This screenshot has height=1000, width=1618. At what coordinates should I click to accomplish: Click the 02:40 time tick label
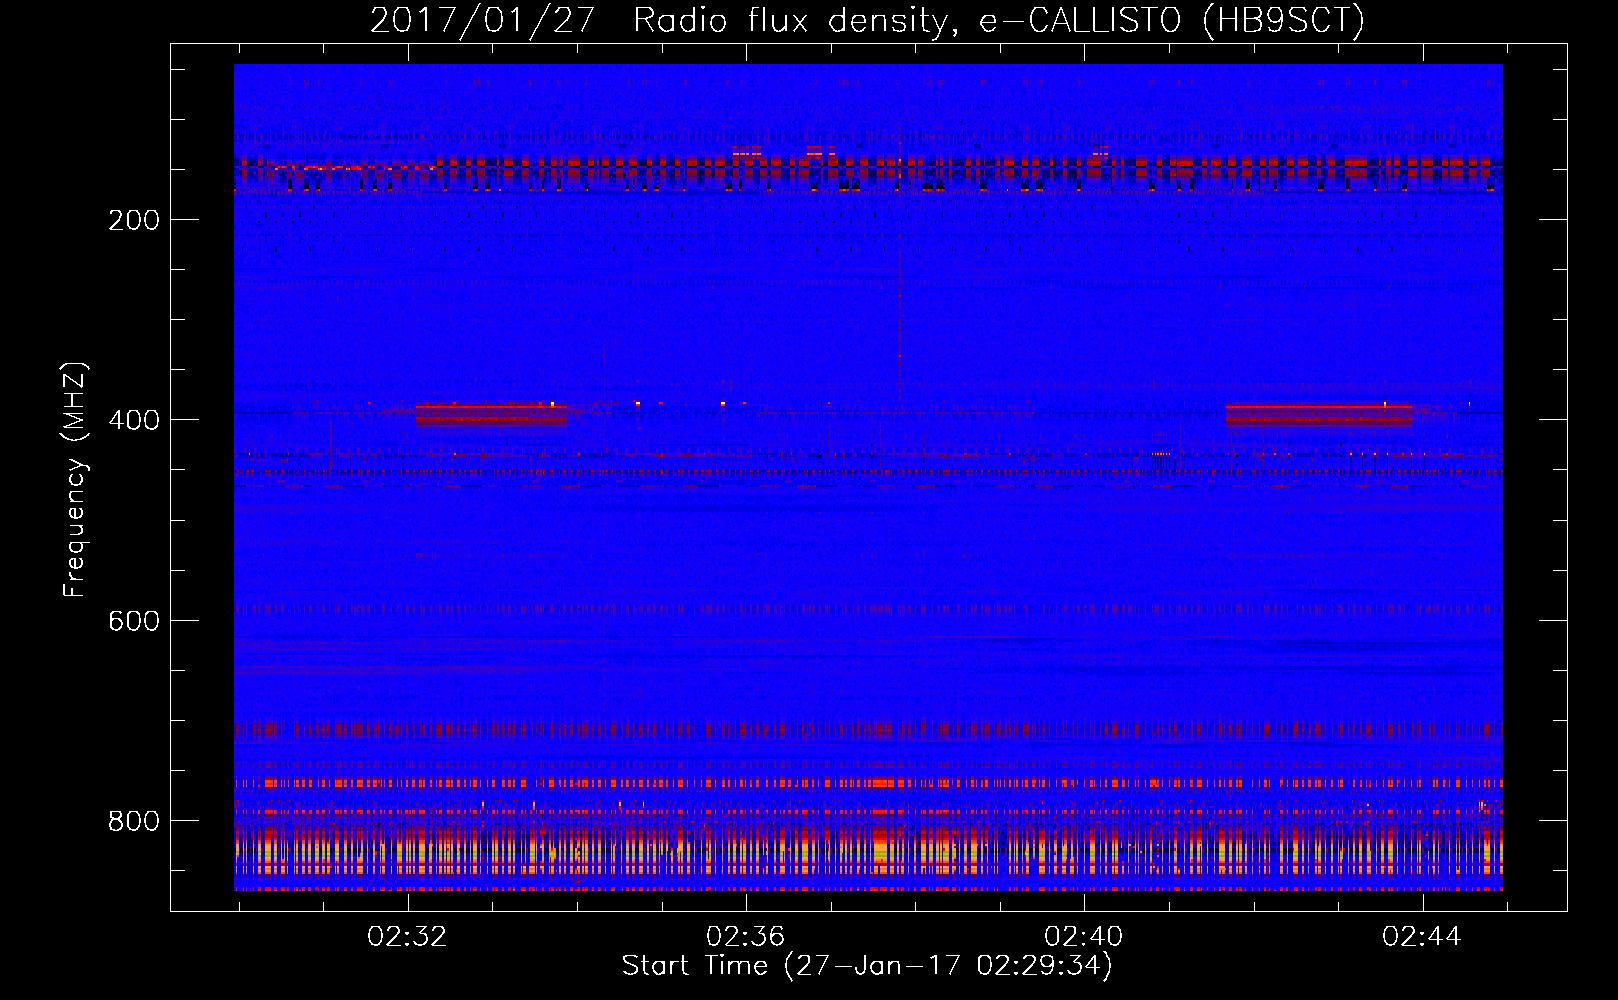click(x=1083, y=936)
